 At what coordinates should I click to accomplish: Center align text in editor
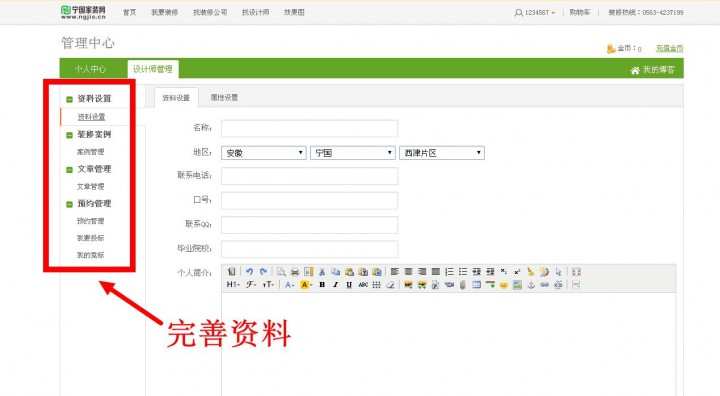coord(408,272)
